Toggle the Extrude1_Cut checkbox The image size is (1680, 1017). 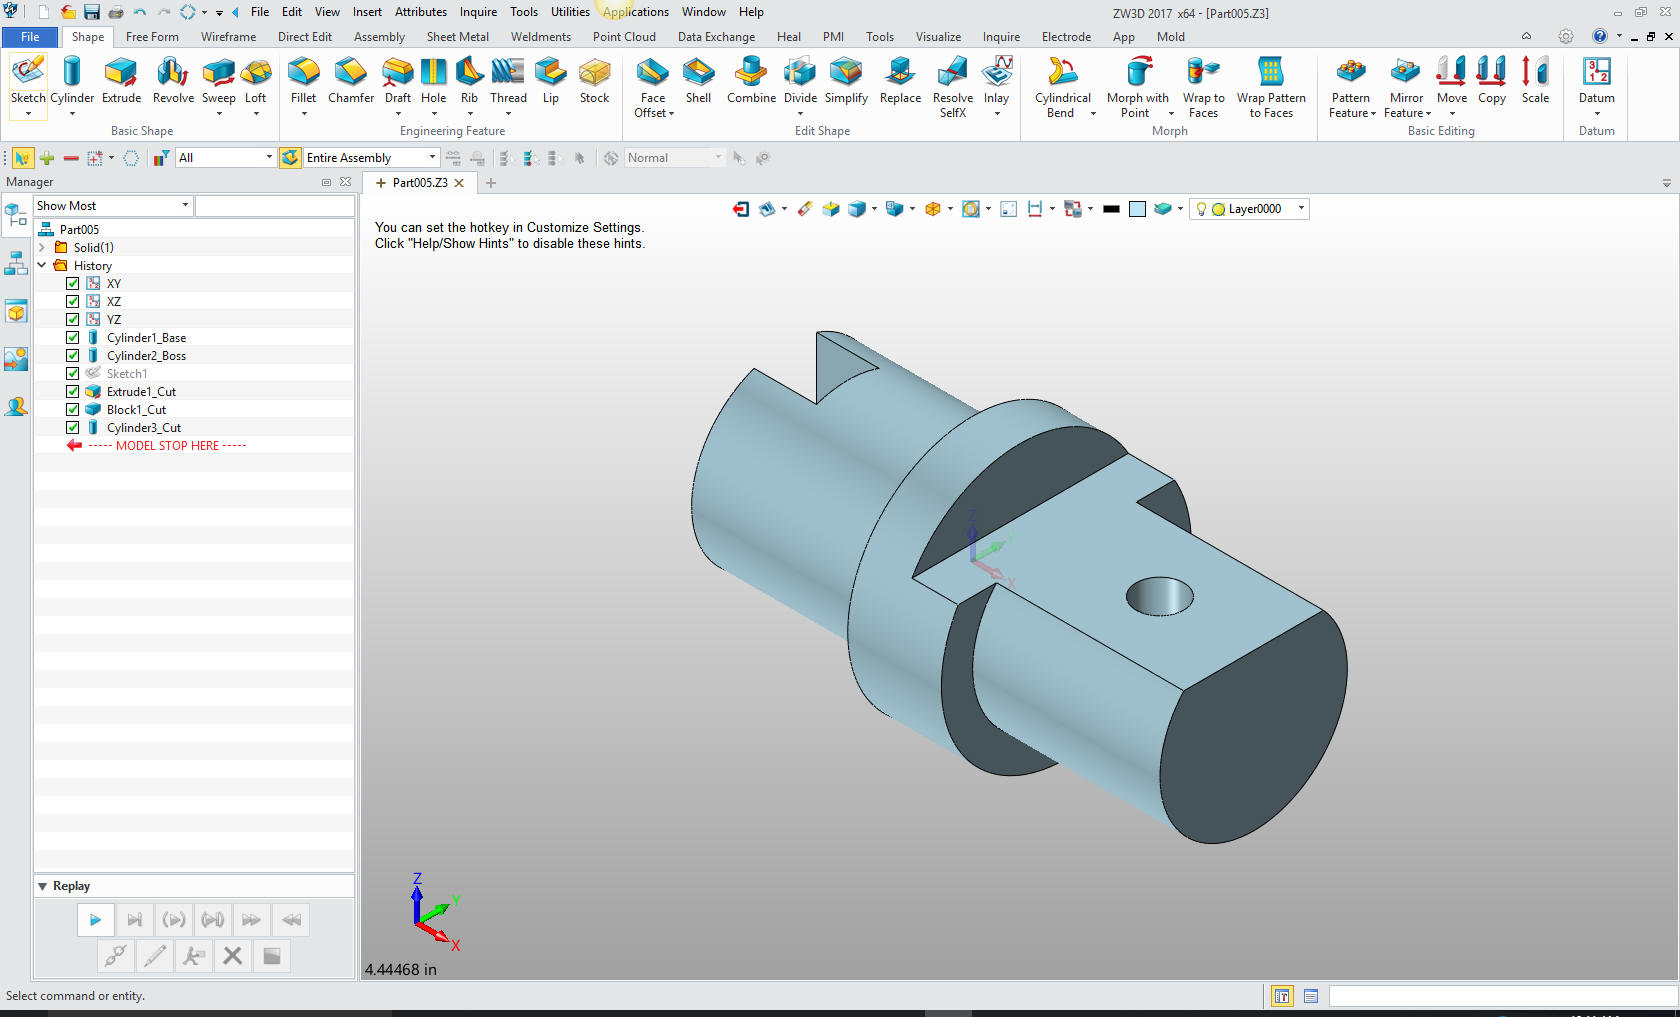click(73, 392)
